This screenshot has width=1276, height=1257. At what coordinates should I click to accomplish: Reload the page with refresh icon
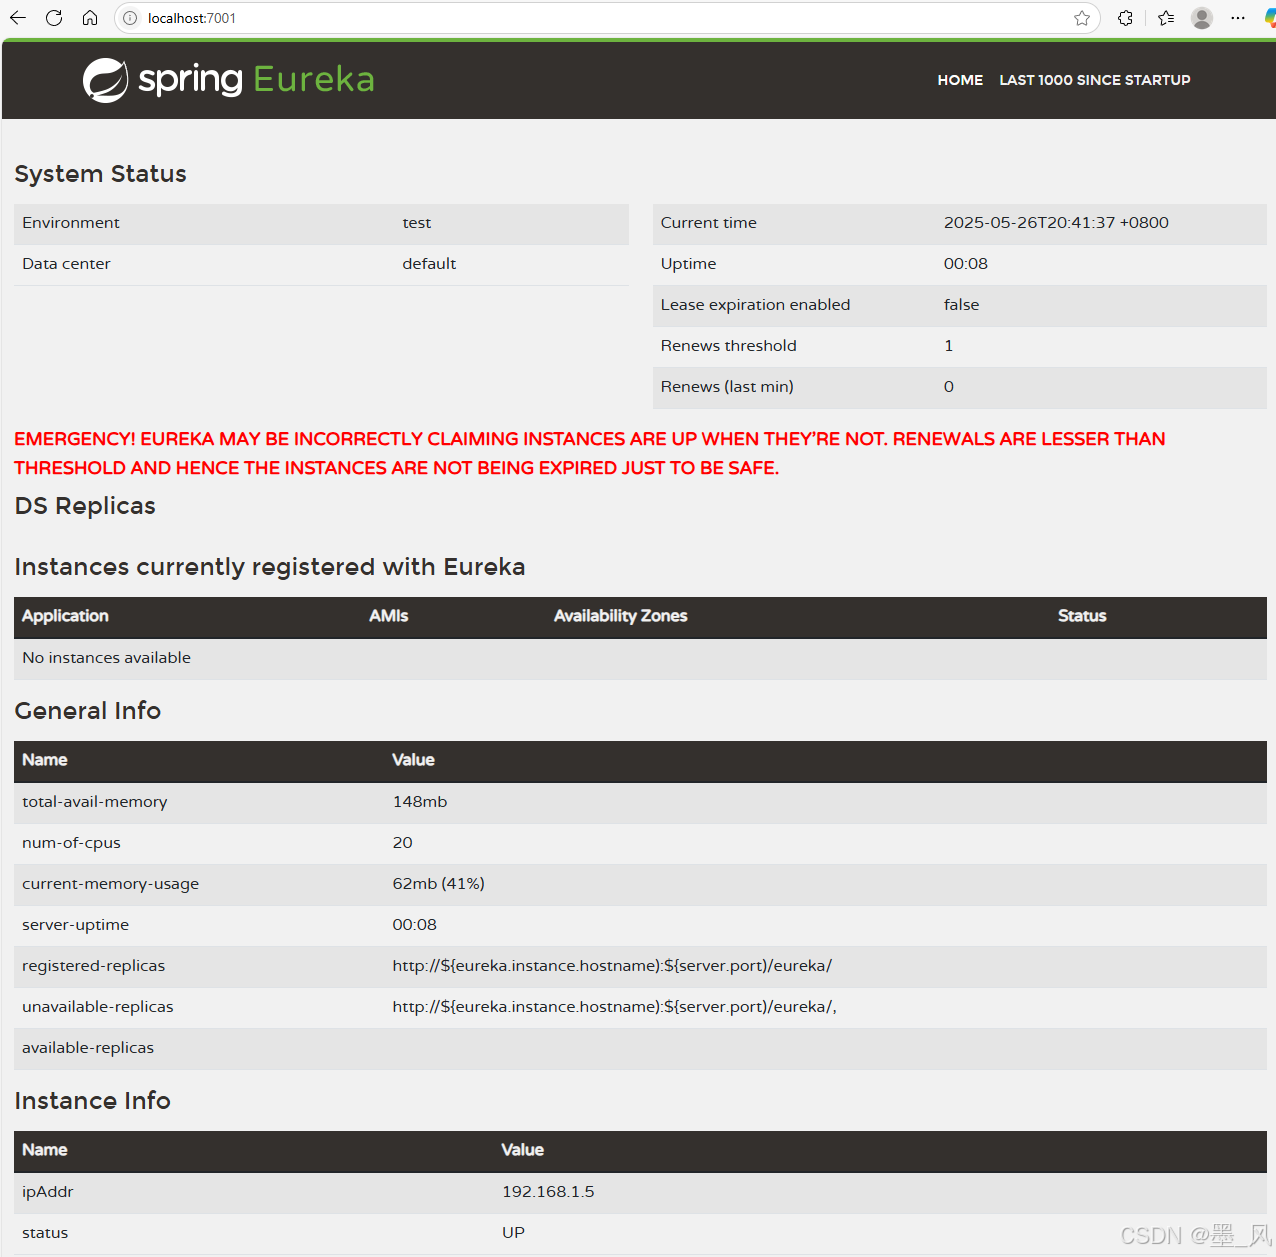[x=54, y=18]
